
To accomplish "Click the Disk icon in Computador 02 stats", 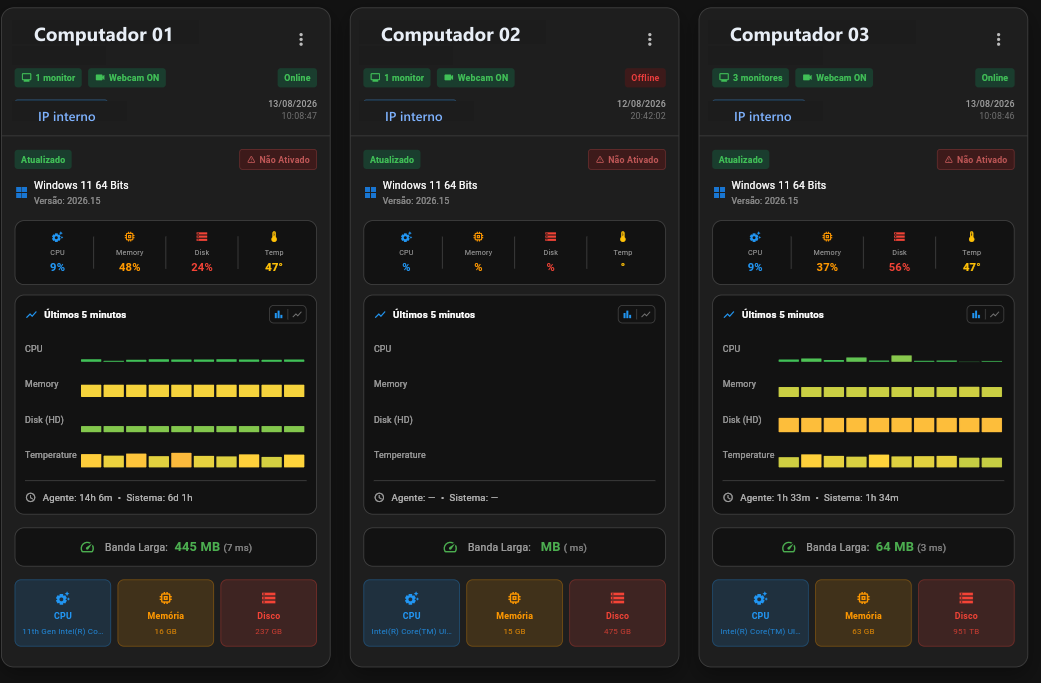I will [x=550, y=237].
